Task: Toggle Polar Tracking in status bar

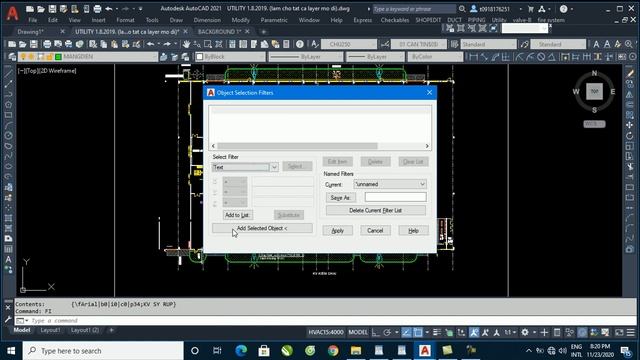Action: [x=387, y=333]
